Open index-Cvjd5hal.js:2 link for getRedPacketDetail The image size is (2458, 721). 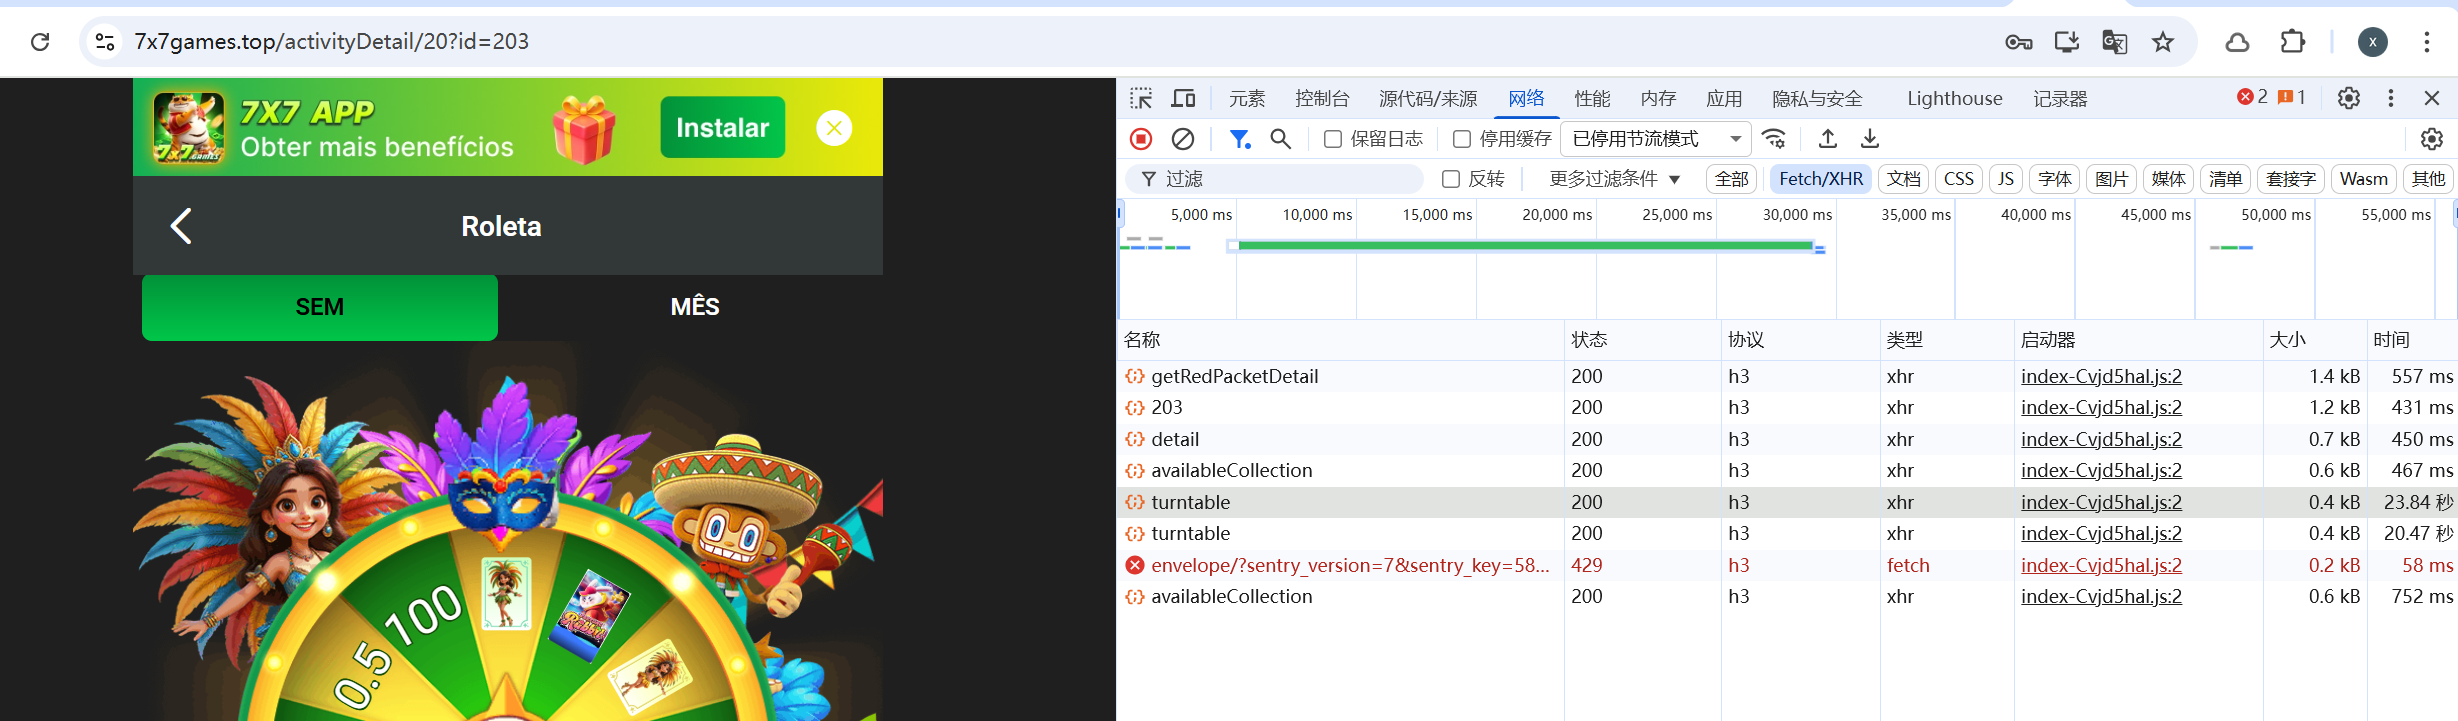(x=2101, y=376)
